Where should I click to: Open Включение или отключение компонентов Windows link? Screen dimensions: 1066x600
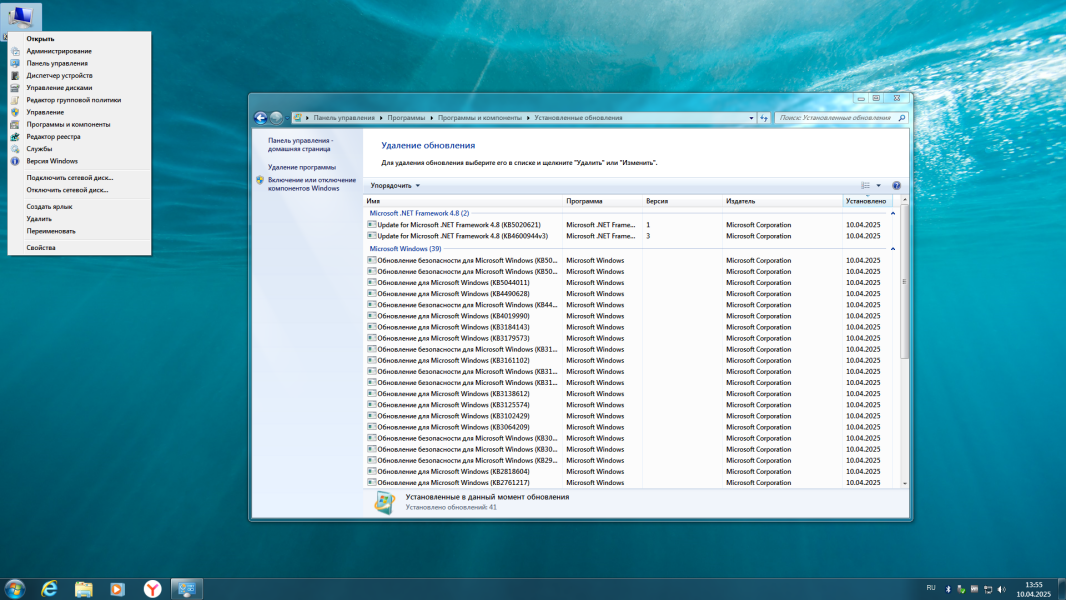pyautogui.click(x=311, y=184)
